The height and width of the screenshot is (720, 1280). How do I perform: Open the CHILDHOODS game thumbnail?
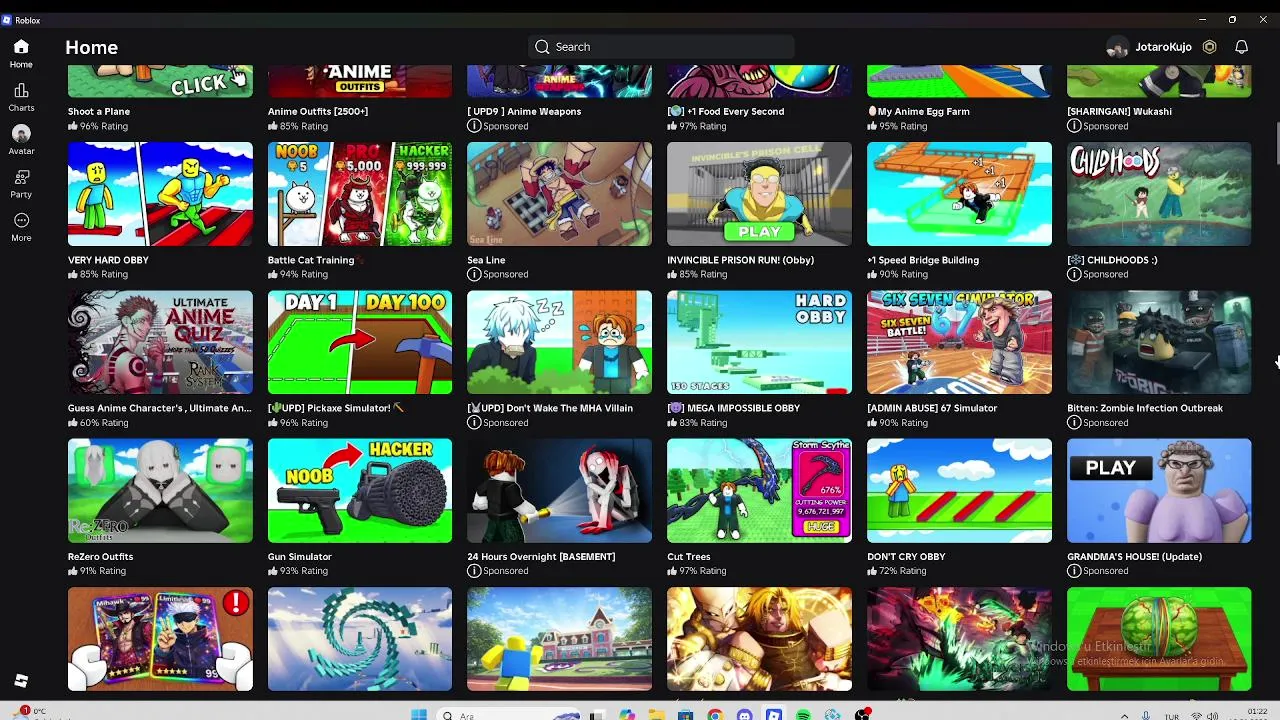1159,194
